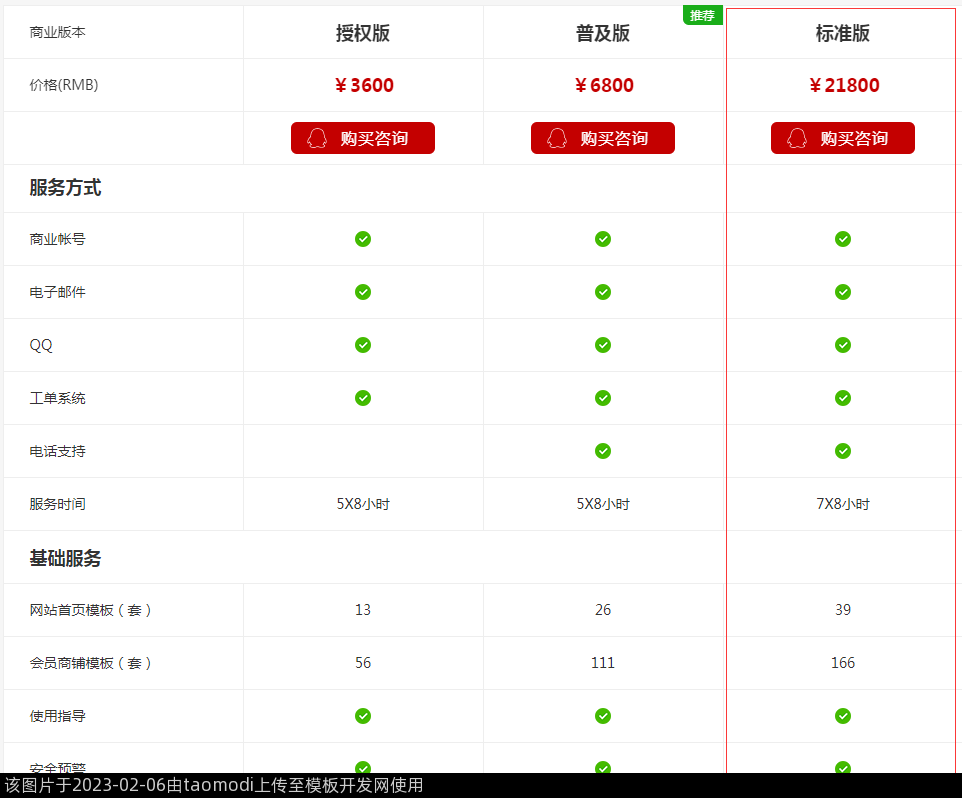Click 购买咨询 button under 授权版
Image resolution: width=962 pixels, height=798 pixels.
tap(363, 138)
